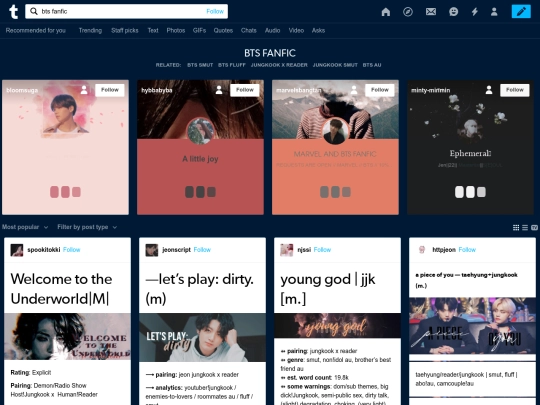540x405 pixels.
Task: Follow the marvelsbangtan blog
Action: pos(380,90)
